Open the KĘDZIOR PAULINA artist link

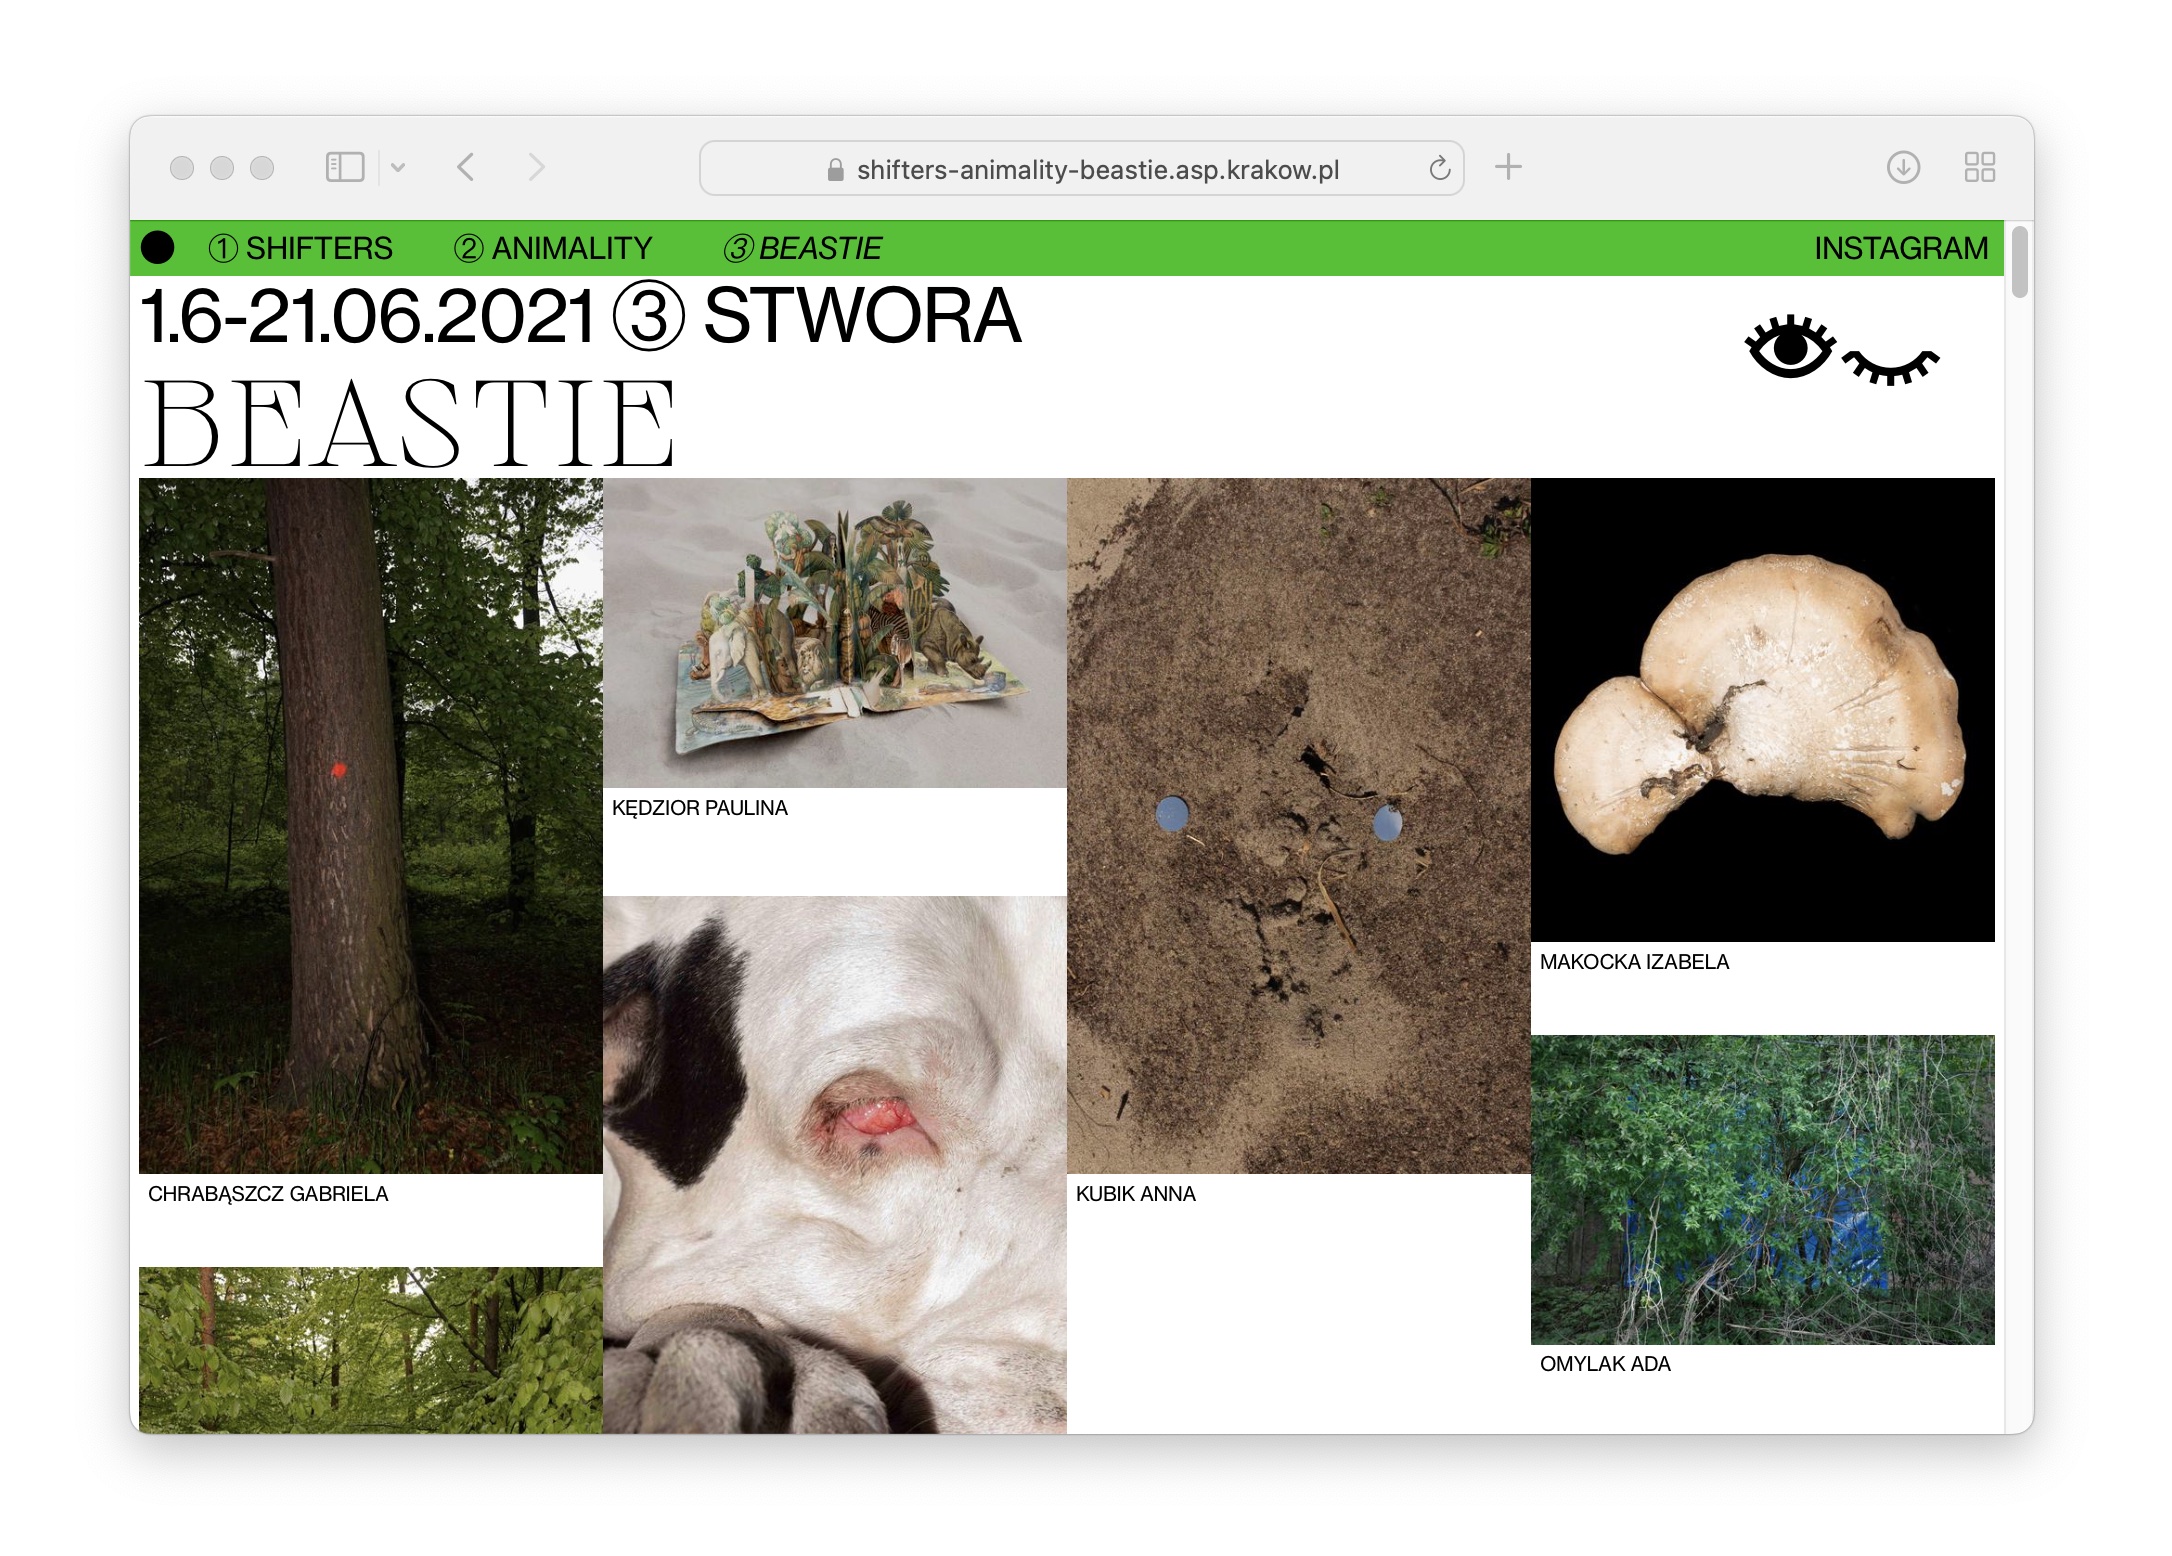(700, 808)
